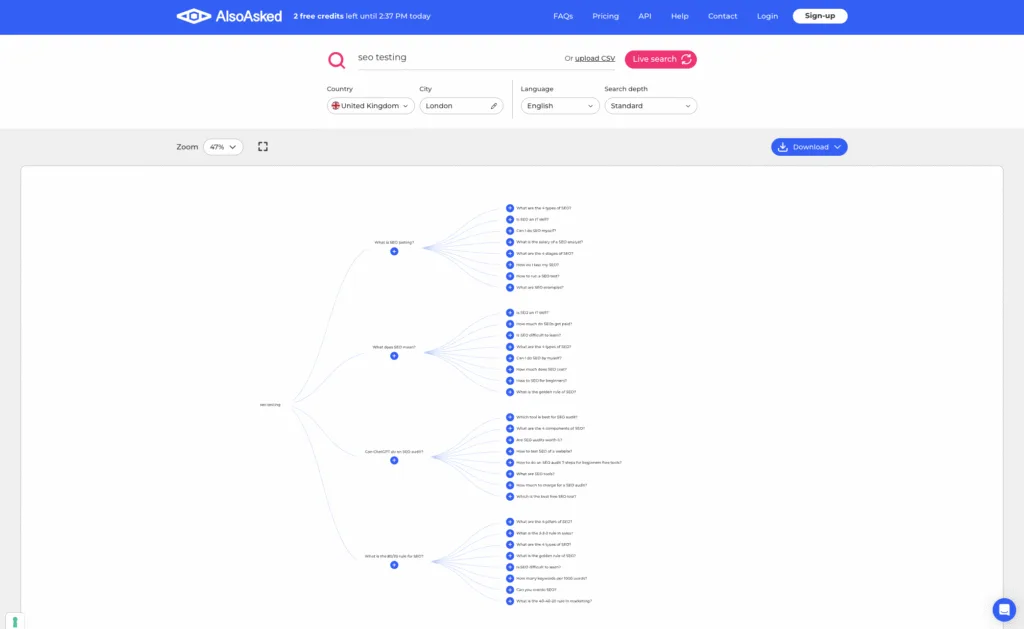Image resolution: width=1024 pixels, height=629 pixels.
Task: Open the Search depth dropdown
Action: (650, 105)
